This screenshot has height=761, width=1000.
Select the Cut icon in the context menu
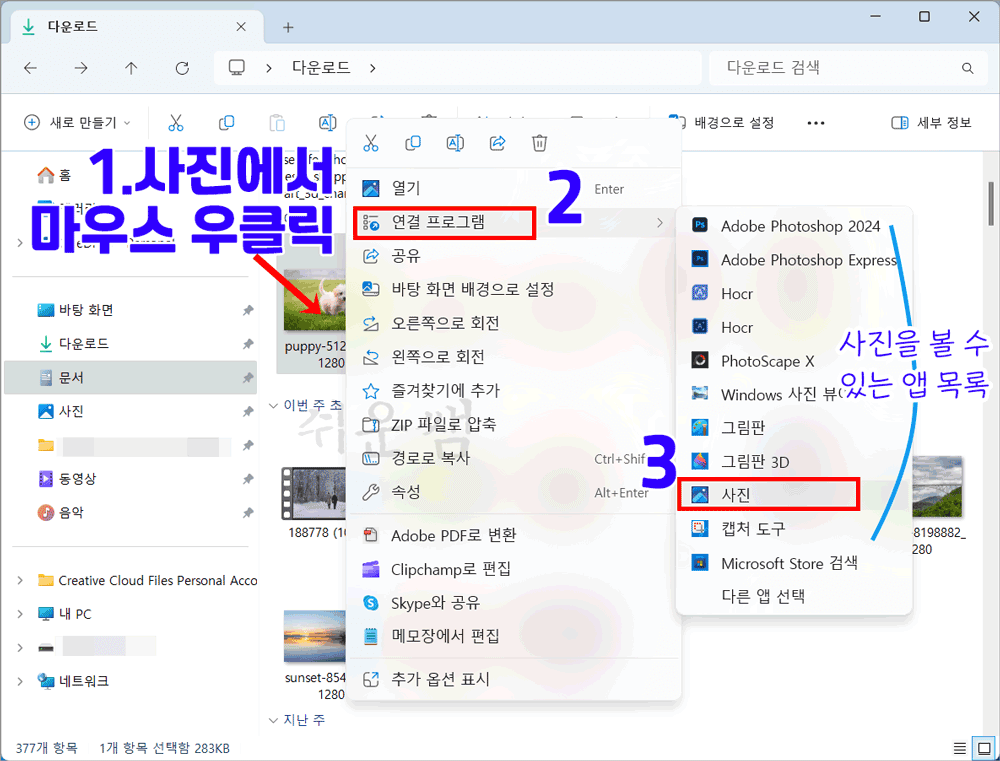[370, 143]
